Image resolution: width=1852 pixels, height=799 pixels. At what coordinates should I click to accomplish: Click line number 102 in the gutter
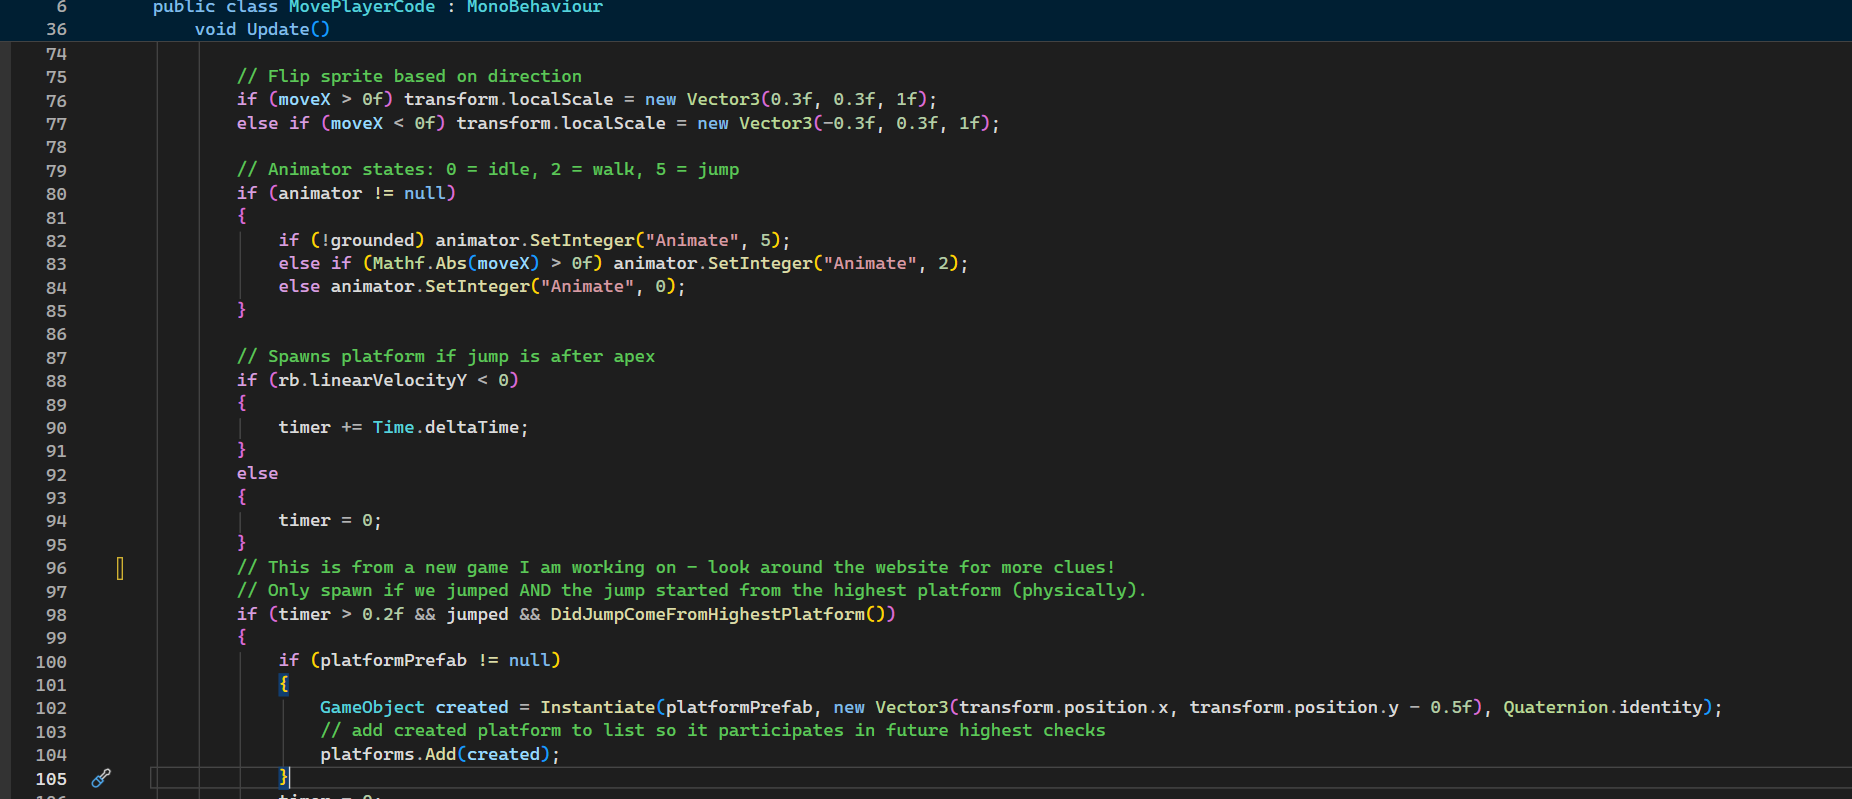point(51,708)
